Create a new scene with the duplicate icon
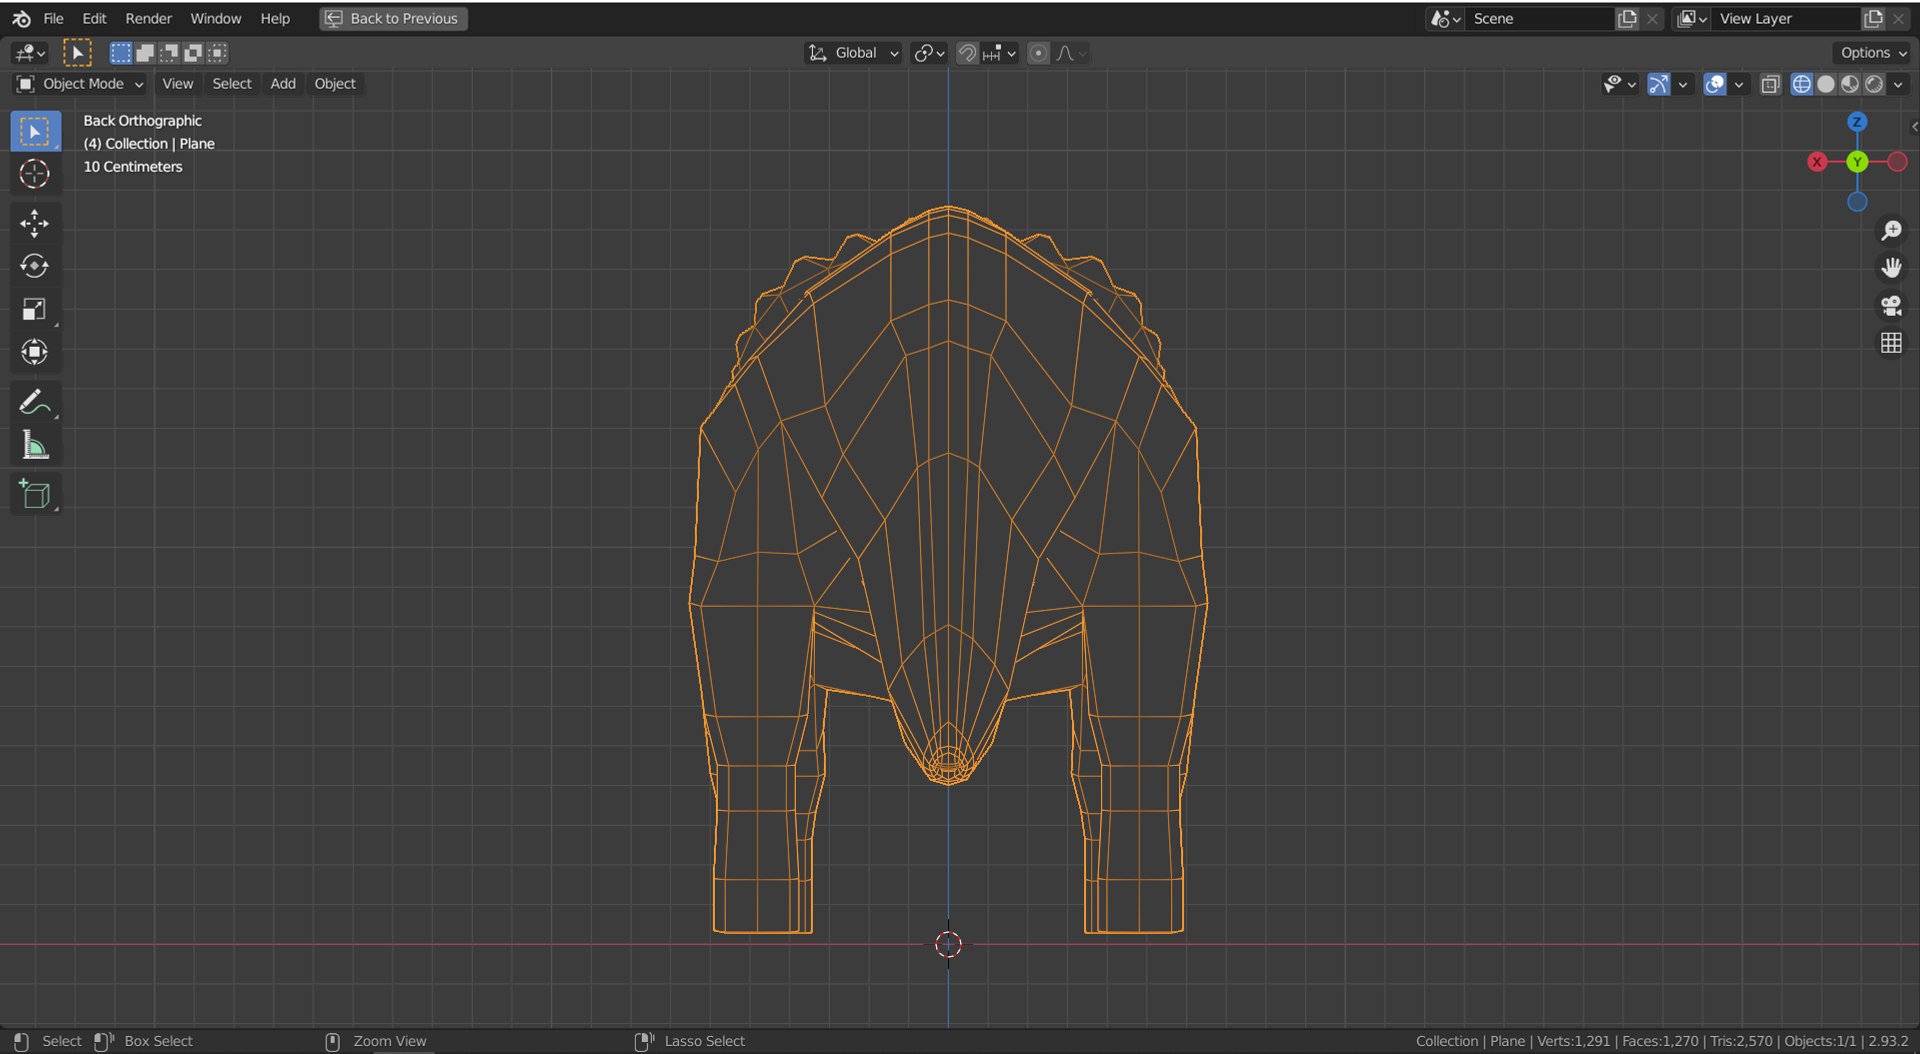The height and width of the screenshot is (1054, 1920). [x=1627, y=18]
